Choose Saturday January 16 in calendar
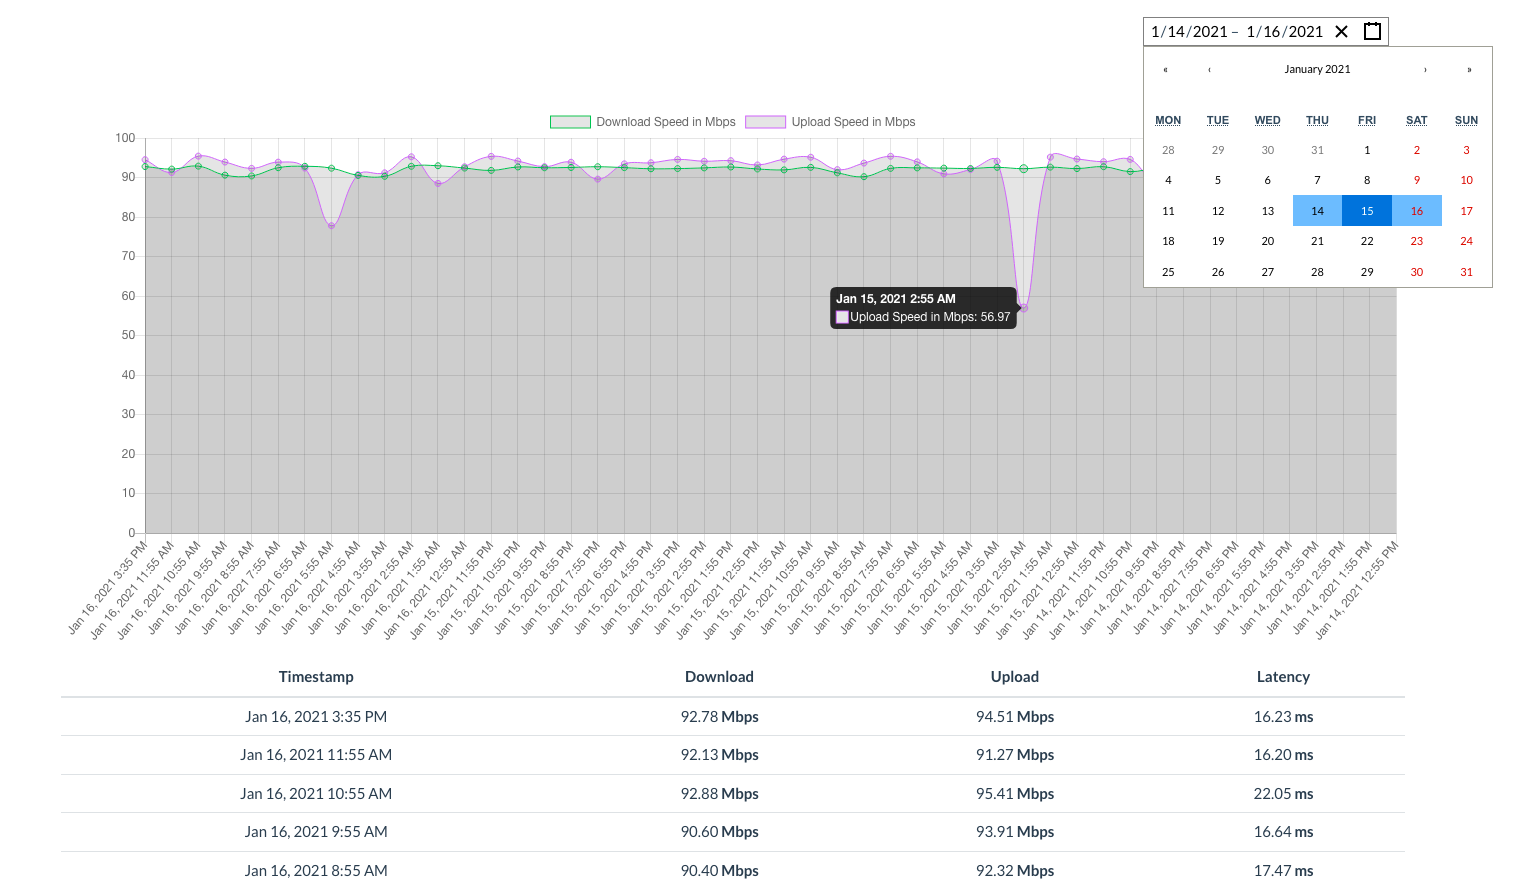Viewport: 1519px width, 889px height. coord(1417,211)
